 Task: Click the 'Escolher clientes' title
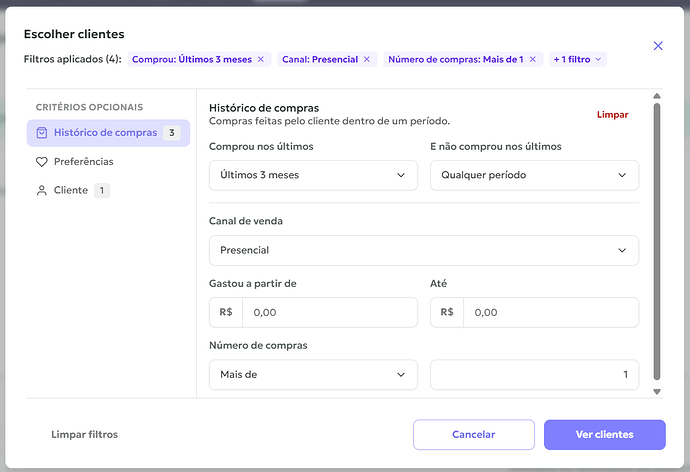(74, 34)
